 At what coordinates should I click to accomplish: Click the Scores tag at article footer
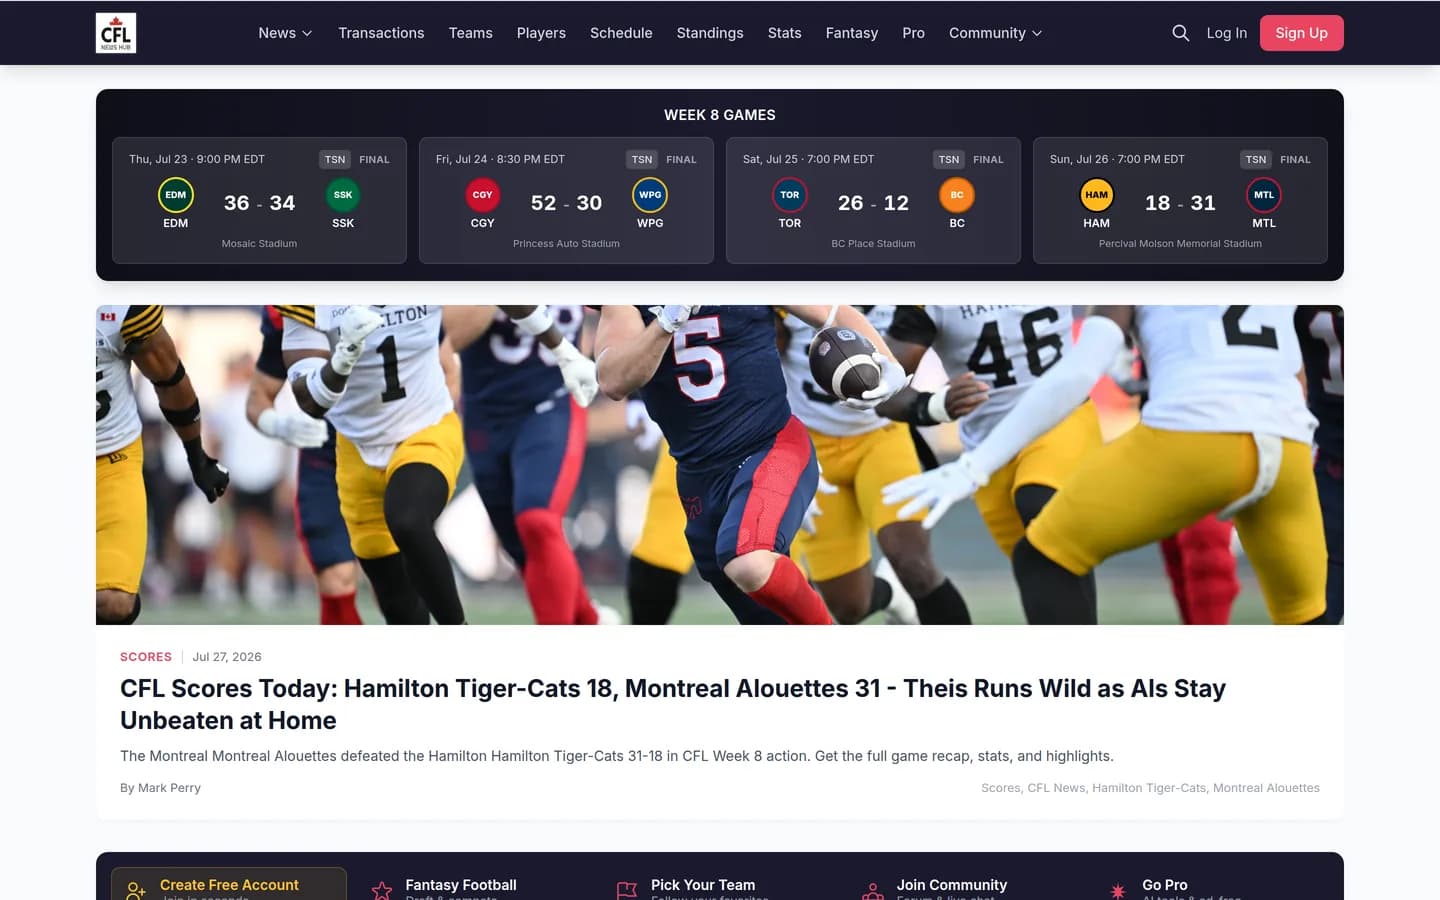(x=1000, y=788)
